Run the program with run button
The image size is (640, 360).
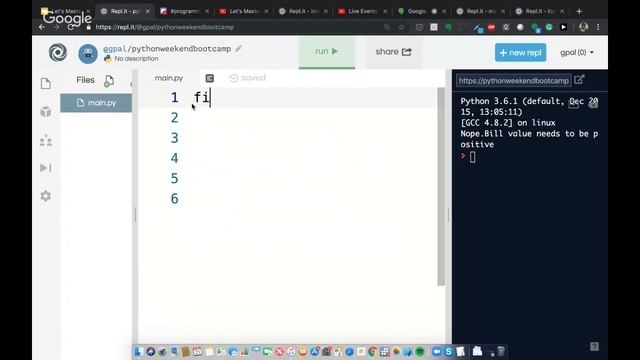[327, 52]
